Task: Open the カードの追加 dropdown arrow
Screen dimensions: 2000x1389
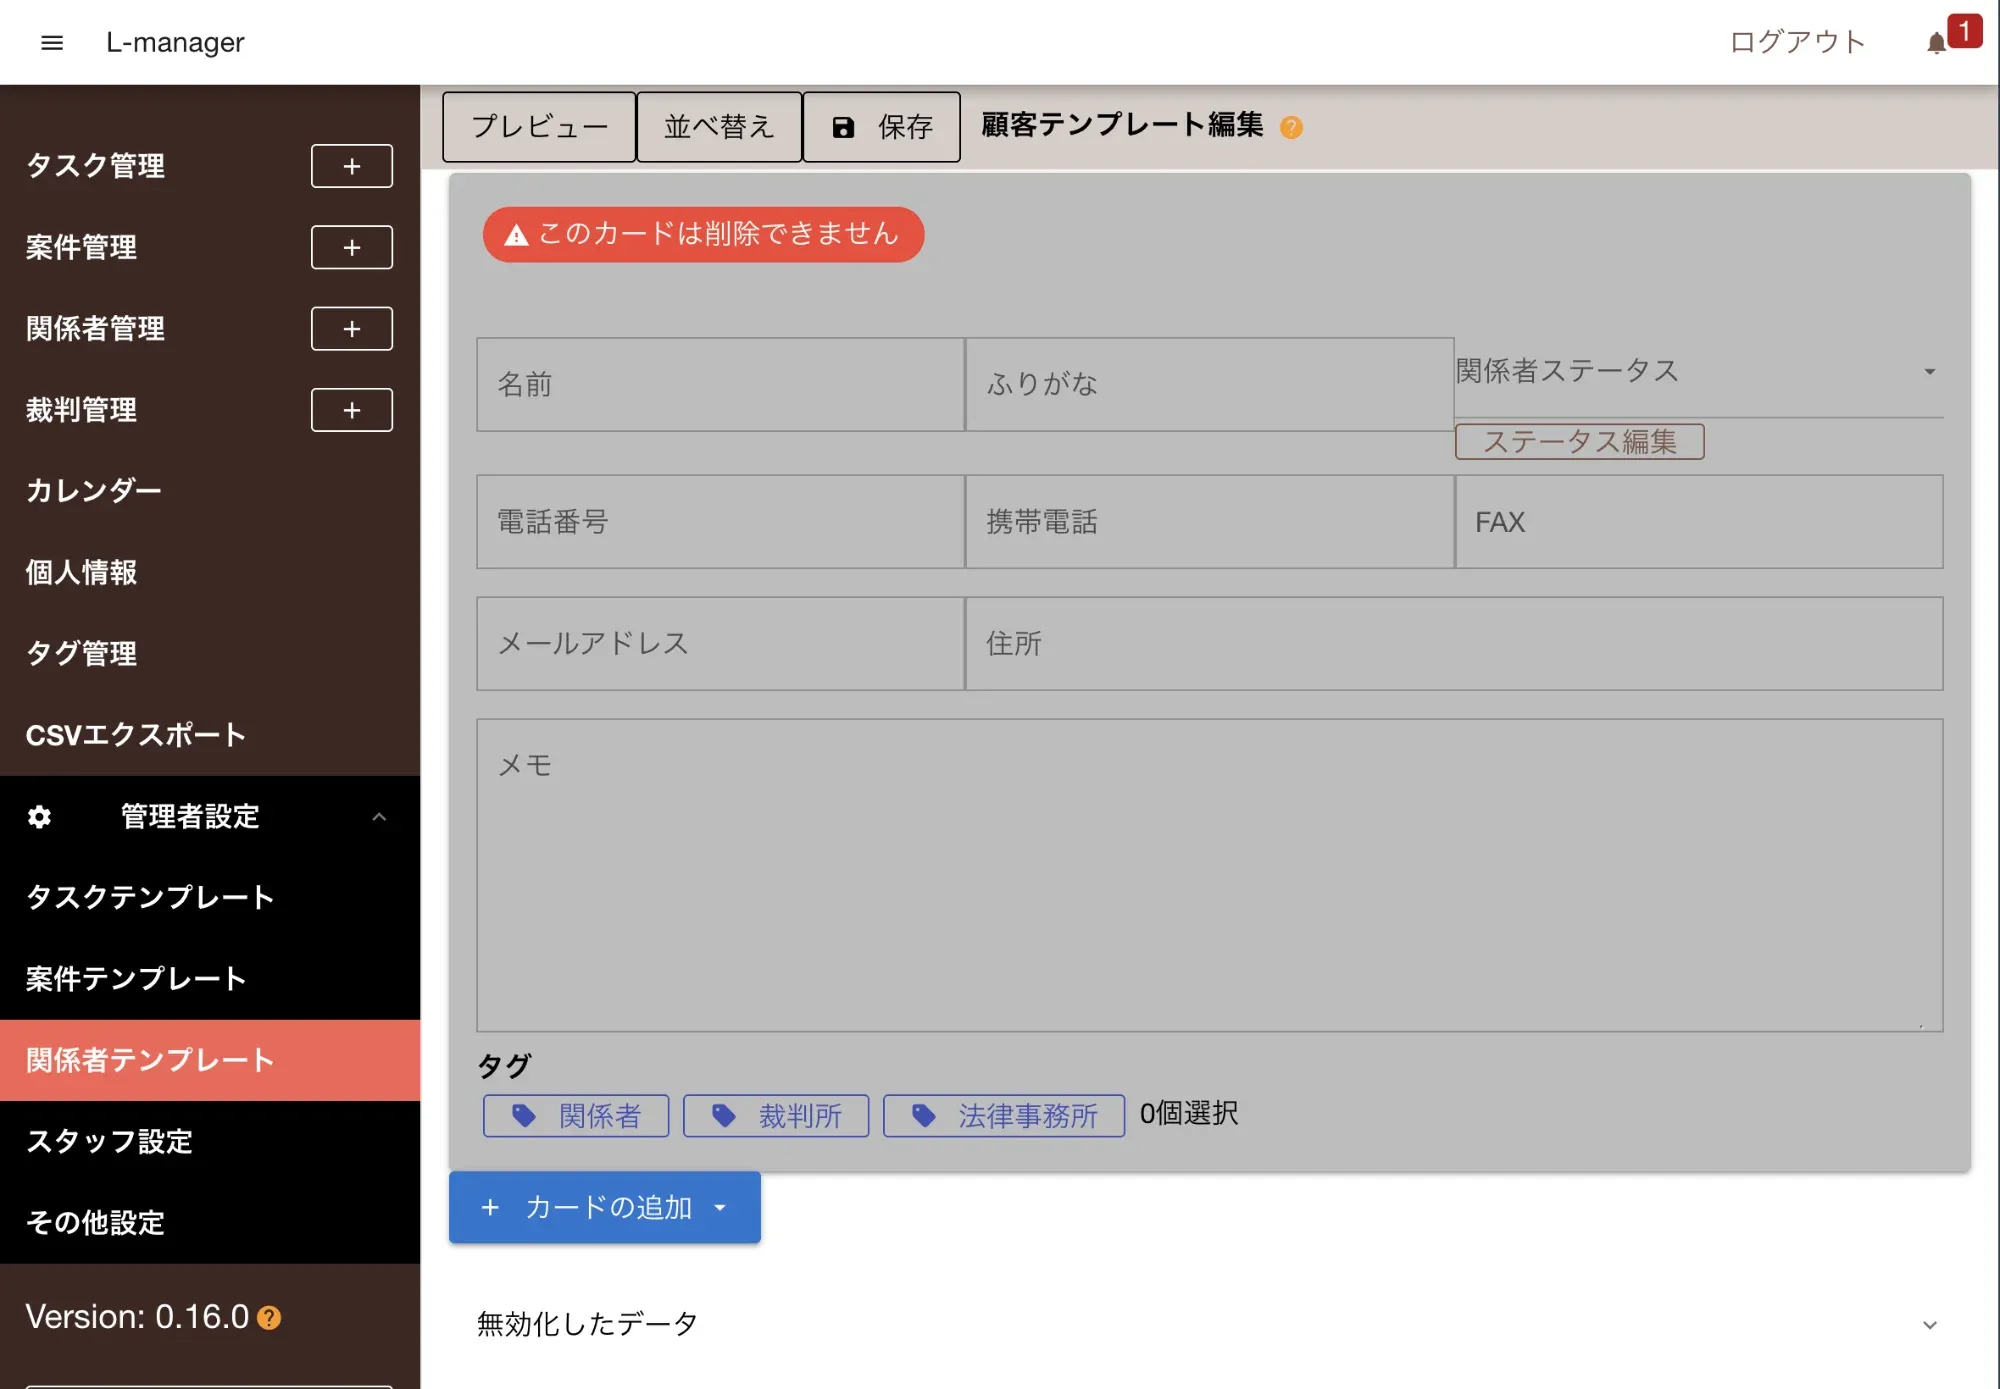Action: pyautogui.click(x=718, y=1207)
